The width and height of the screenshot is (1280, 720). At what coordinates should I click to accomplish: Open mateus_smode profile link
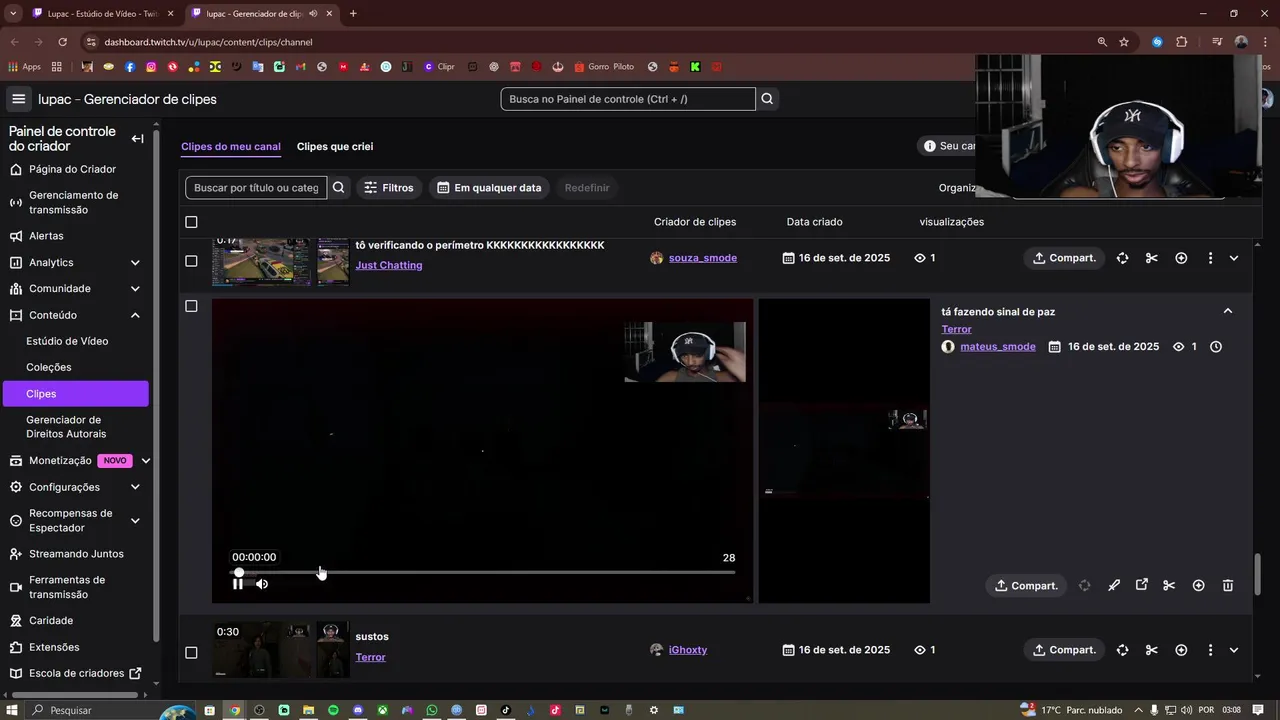(998, 347)
